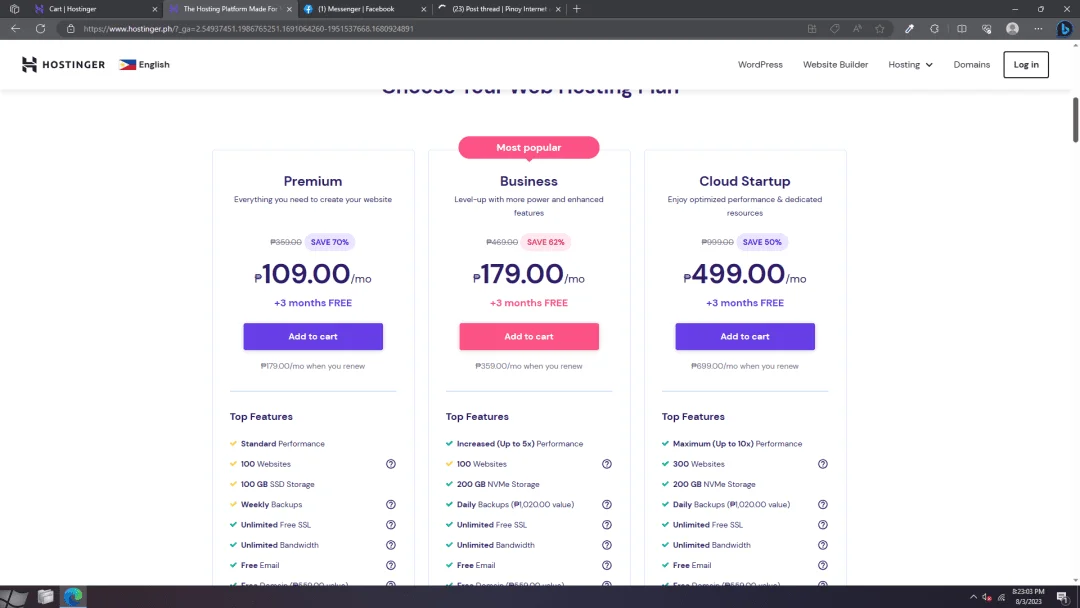
Task: Add Cloud Startup plan to cart
Action: (745, 337)
